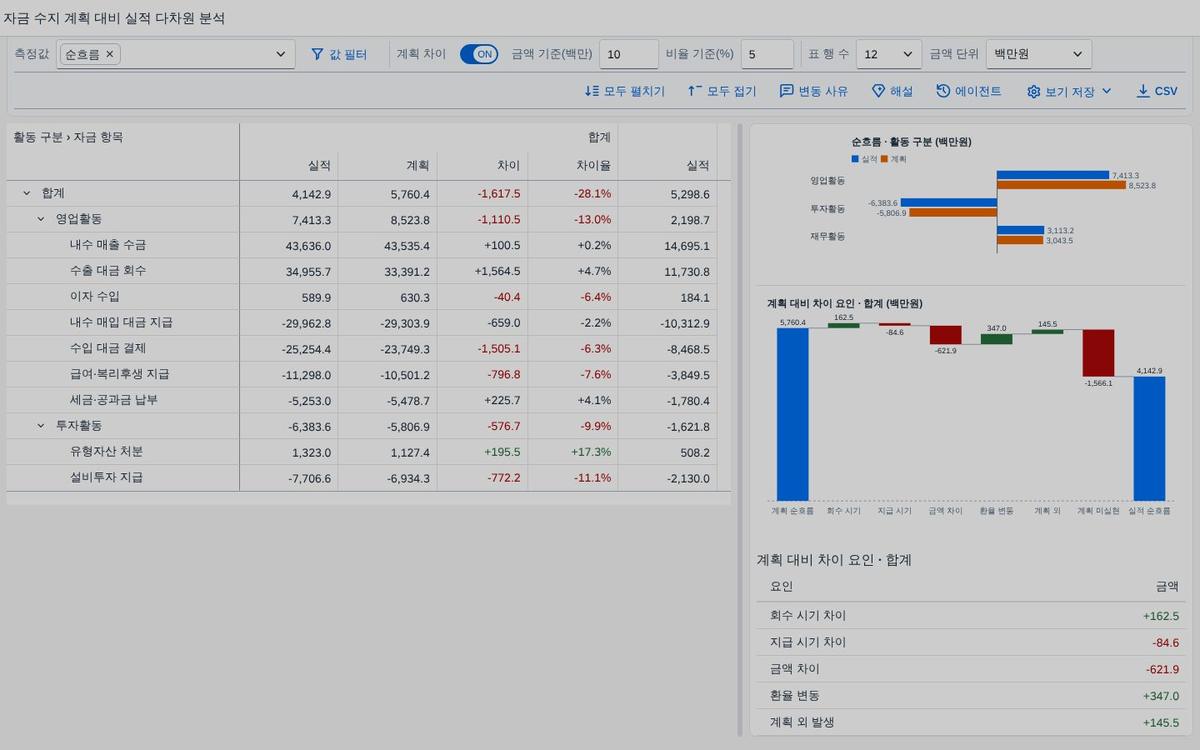Select the 수출 대금 회수 row label
Image resolution: width=1200 pixels, height=750 pixels.
pos(108,271)
